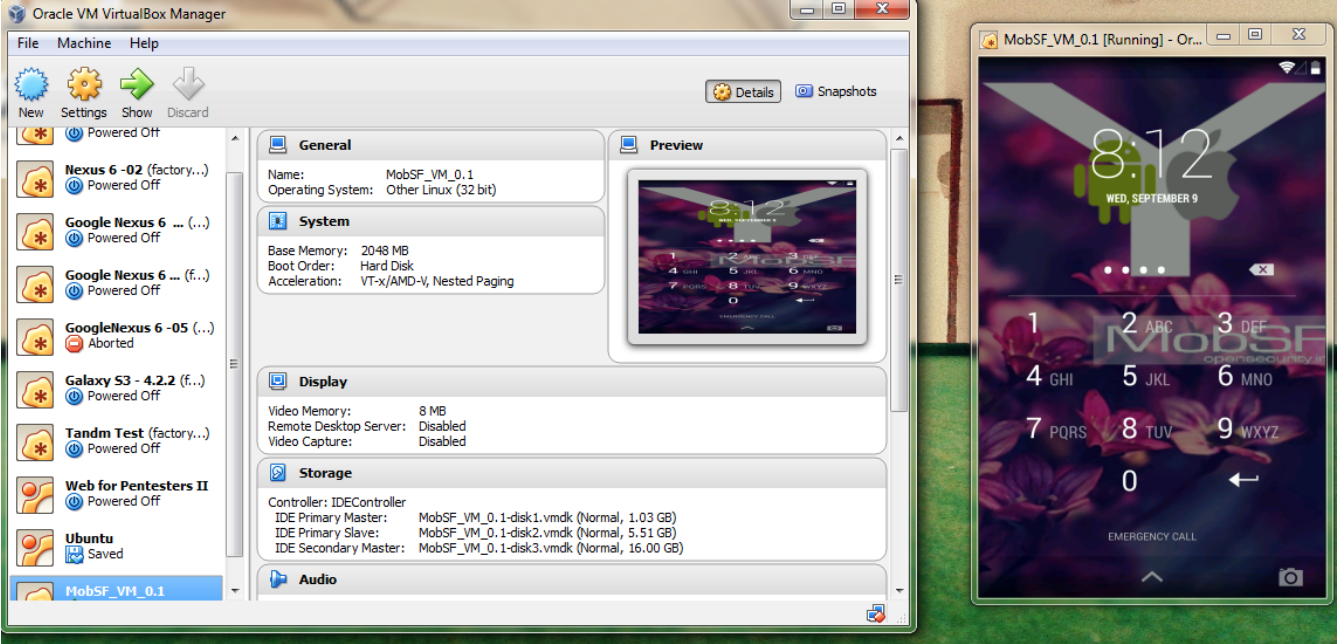The image size is (1340, 644).
Task: Click the Galaxy S3 VM icon
Action: [x=36, y=389]
